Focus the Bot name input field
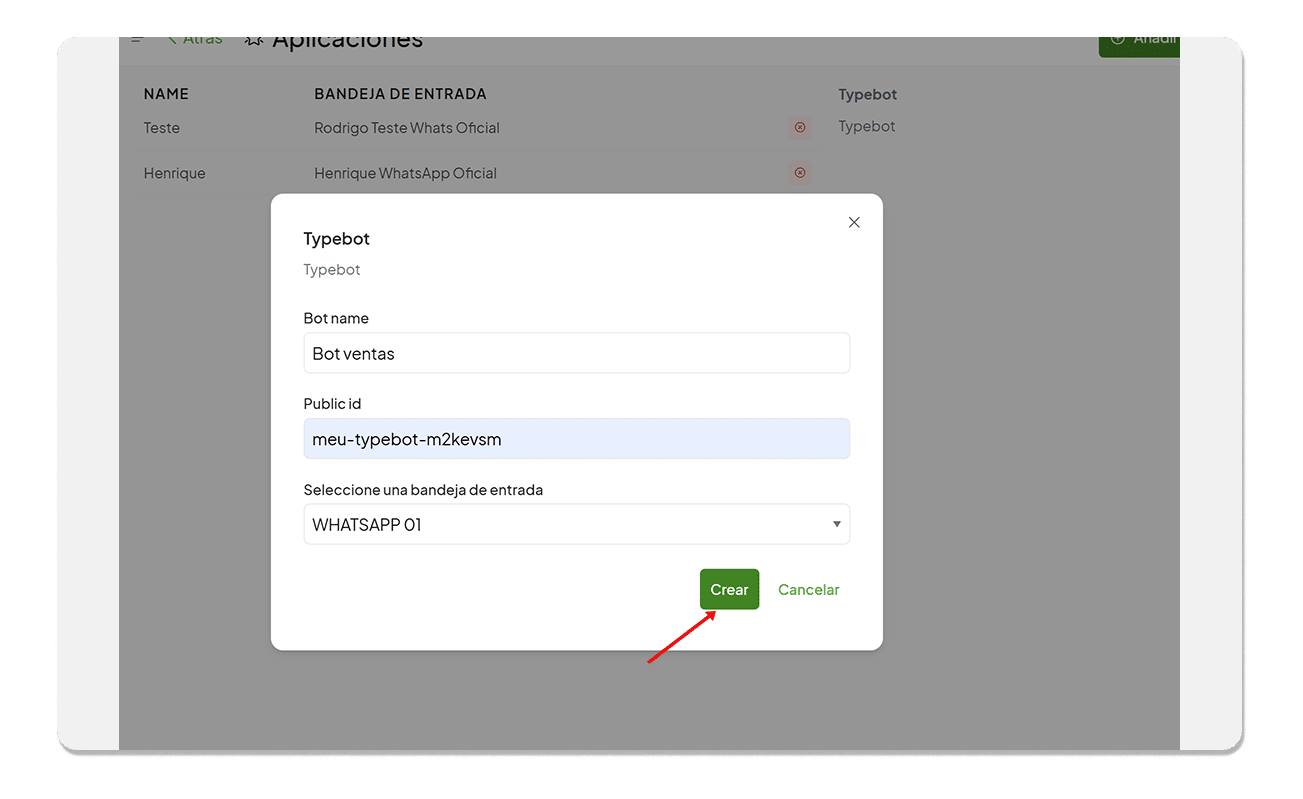This screenshot has width=1303, height=799. (x=576, y=353)
